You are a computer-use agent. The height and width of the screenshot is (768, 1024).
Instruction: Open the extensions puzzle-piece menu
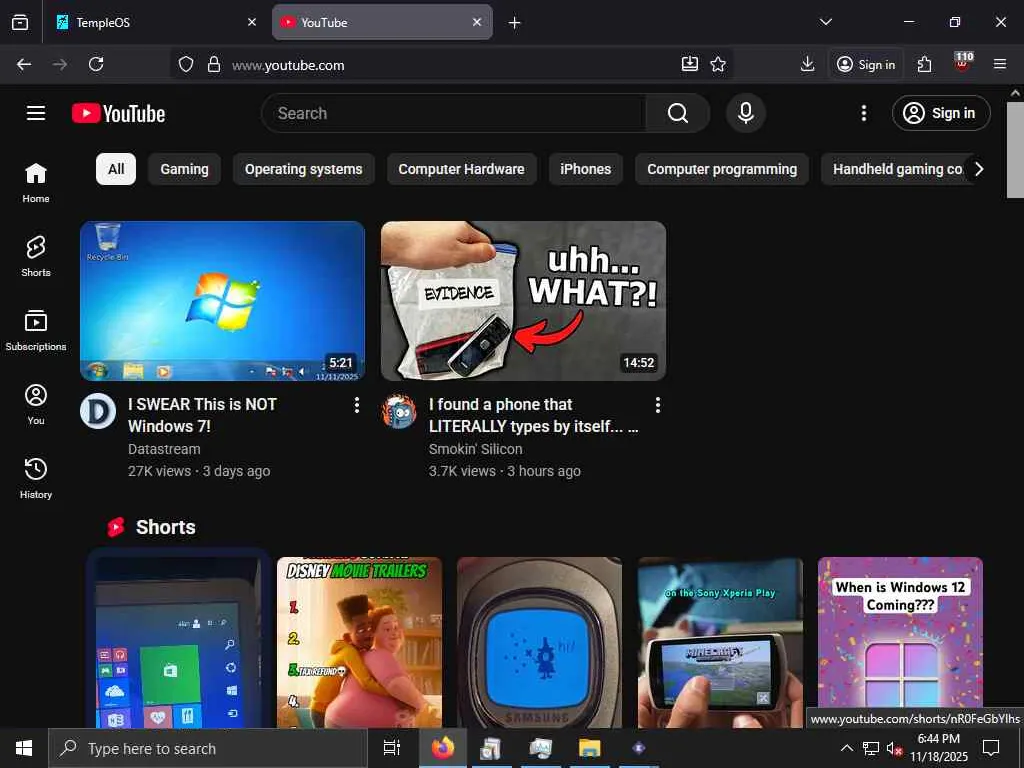pyautogui.click(x=924, y=64)
